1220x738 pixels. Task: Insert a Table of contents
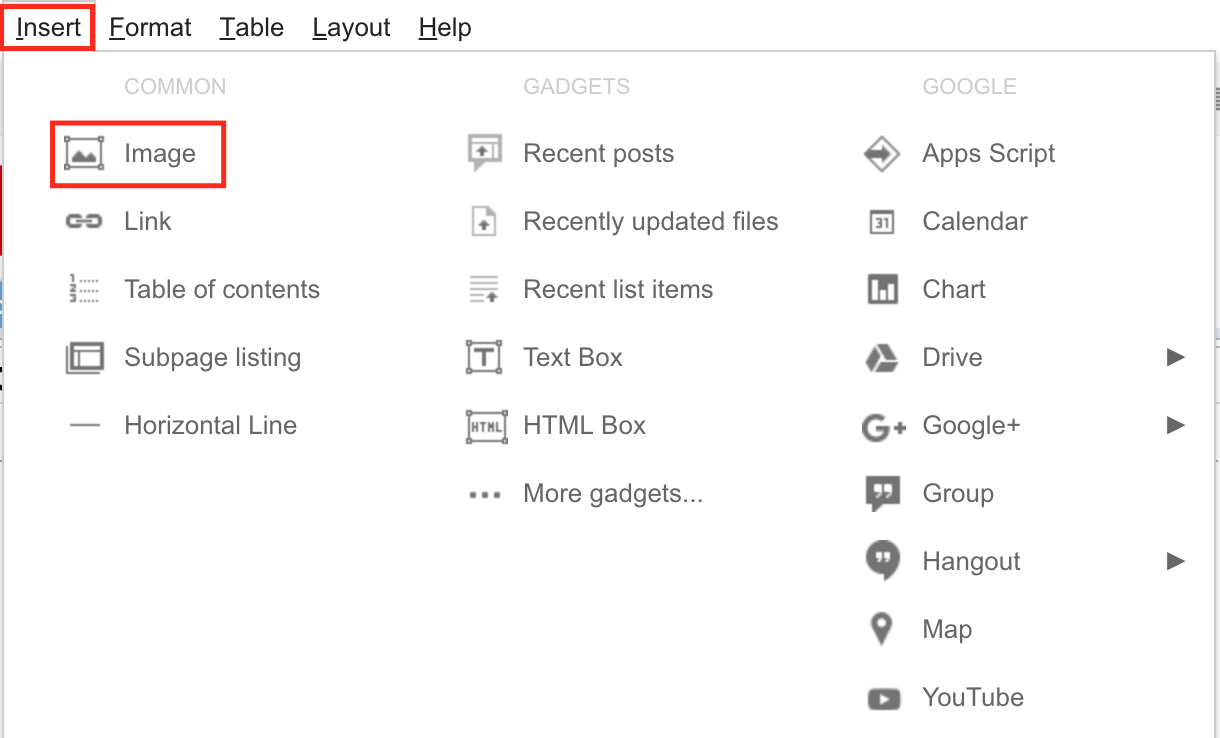[x=222, y=289]
